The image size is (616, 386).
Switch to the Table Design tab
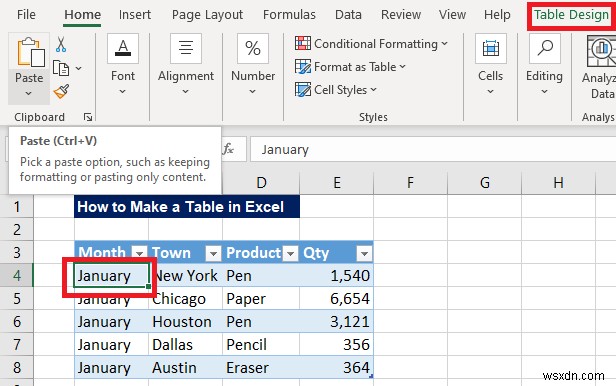coord(571,15)
